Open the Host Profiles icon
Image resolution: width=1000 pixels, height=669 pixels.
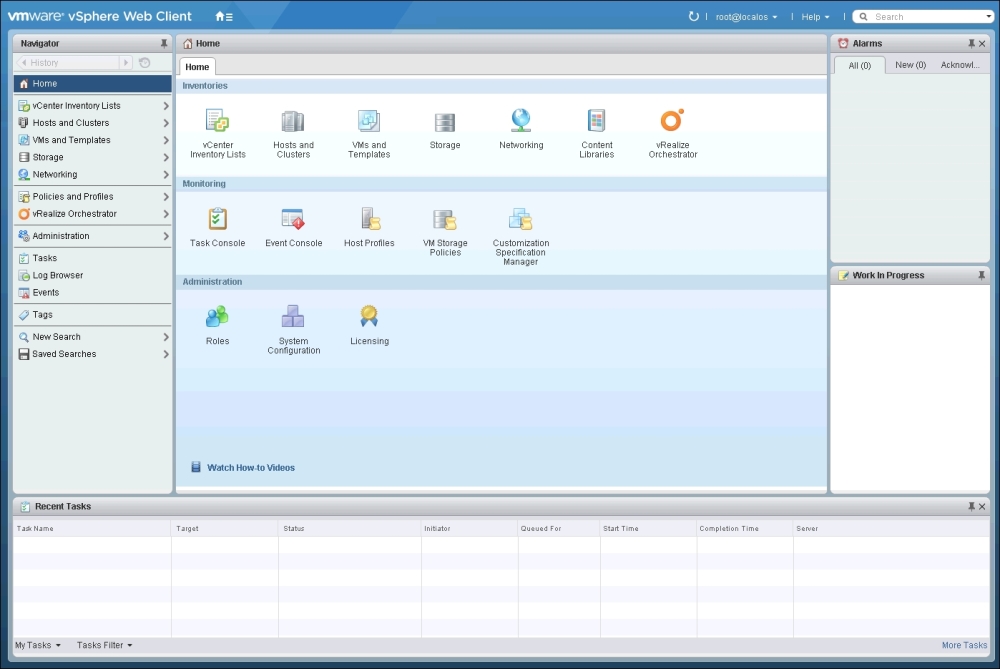click(x=370, y=219)
